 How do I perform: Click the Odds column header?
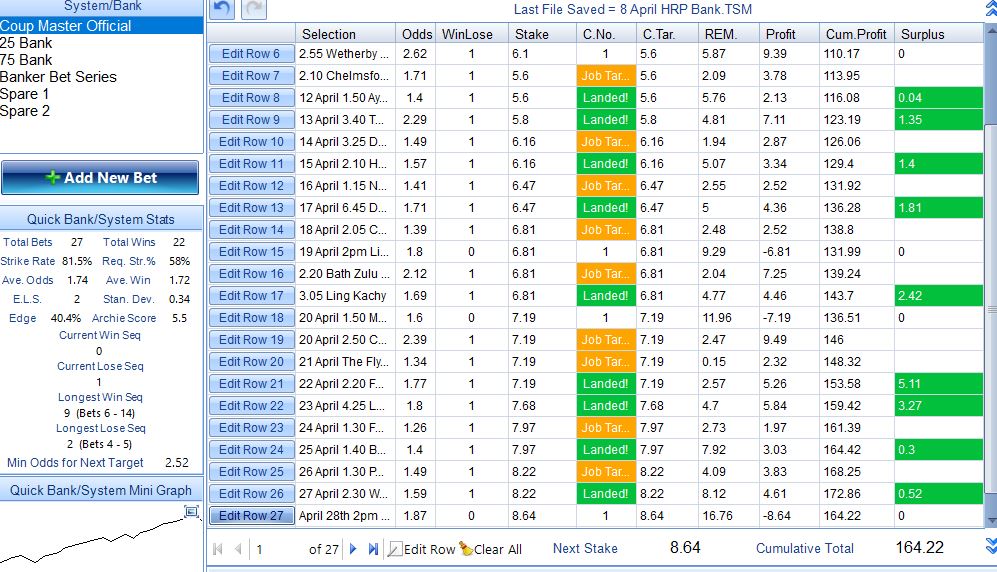tap(416, 34)
